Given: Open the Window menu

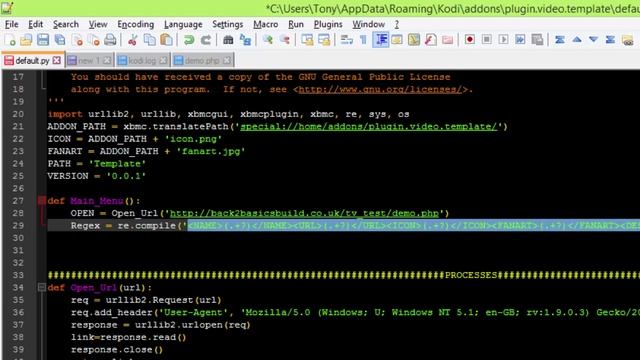Looking at the screenshot, I should click(x=369, y=24).
